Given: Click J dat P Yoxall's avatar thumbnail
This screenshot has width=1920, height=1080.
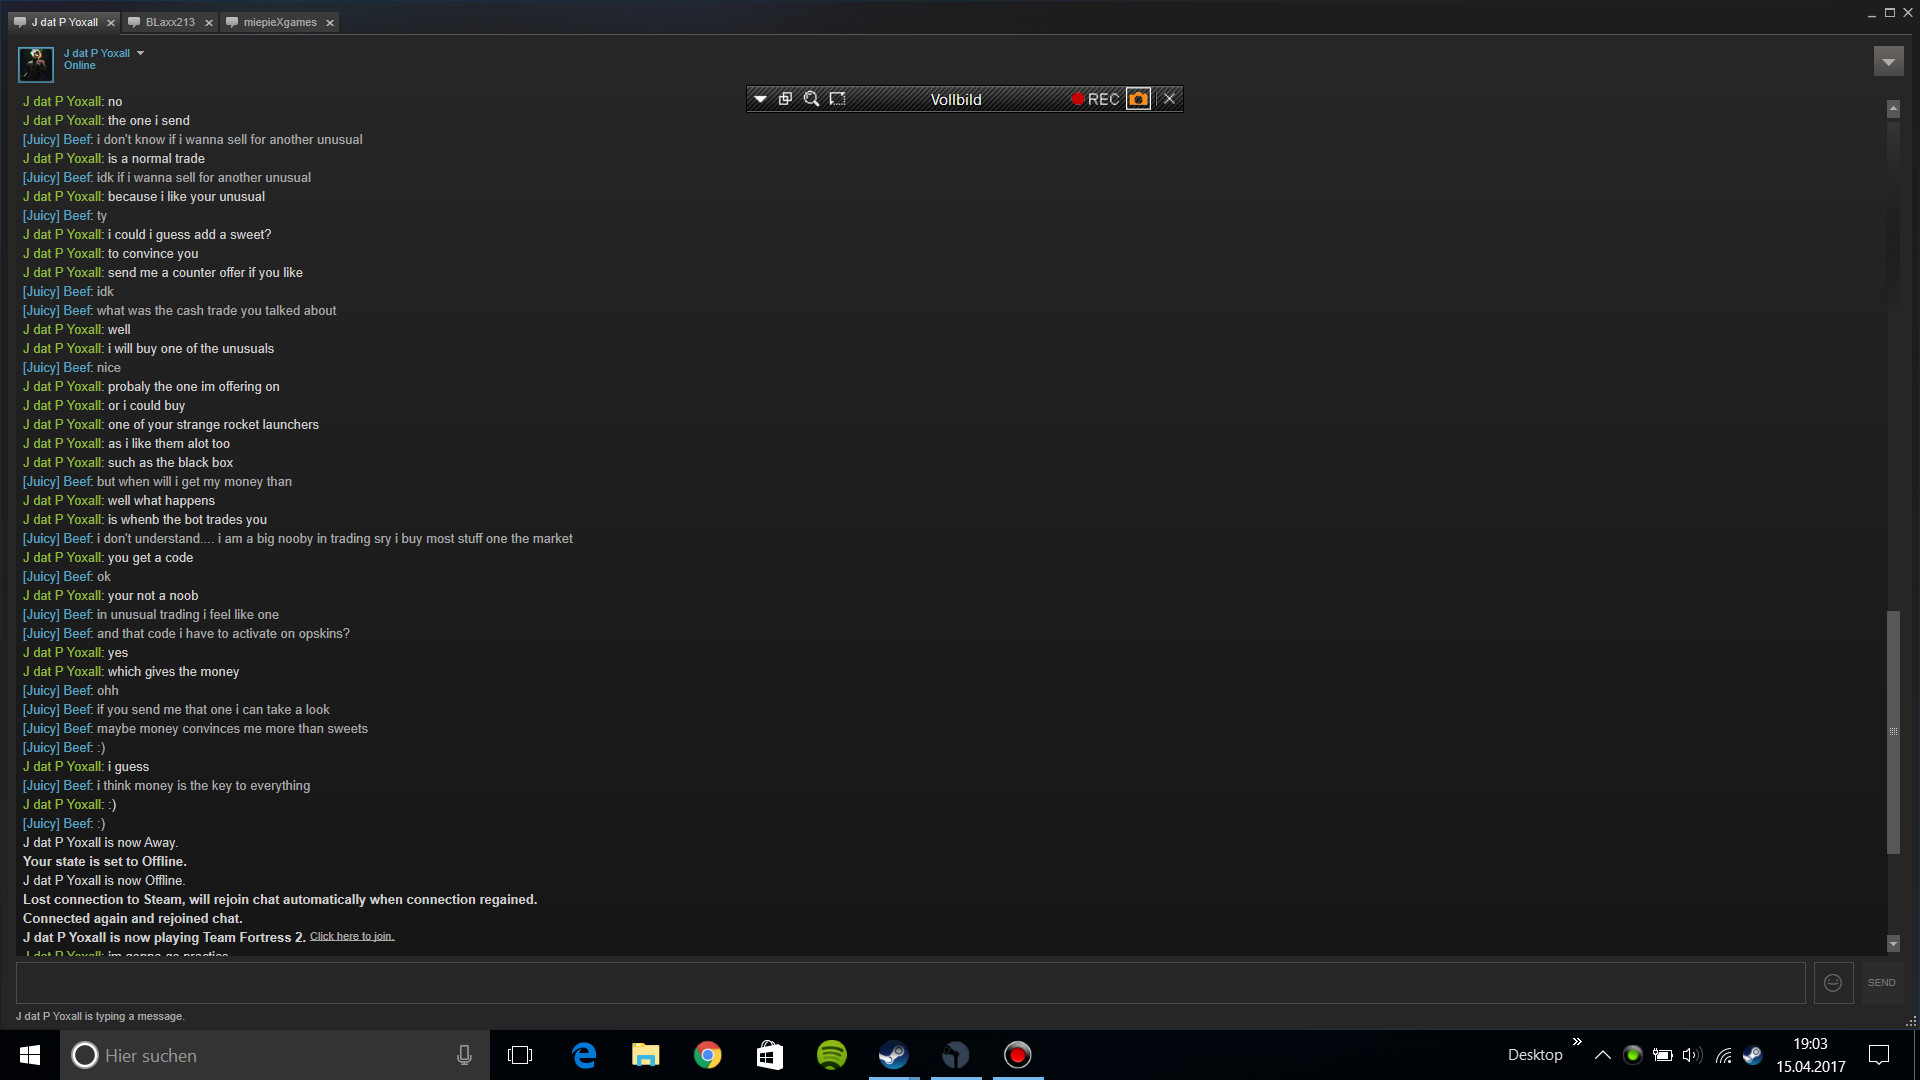Looking at the screenshot, I should [x=36, y=64].
